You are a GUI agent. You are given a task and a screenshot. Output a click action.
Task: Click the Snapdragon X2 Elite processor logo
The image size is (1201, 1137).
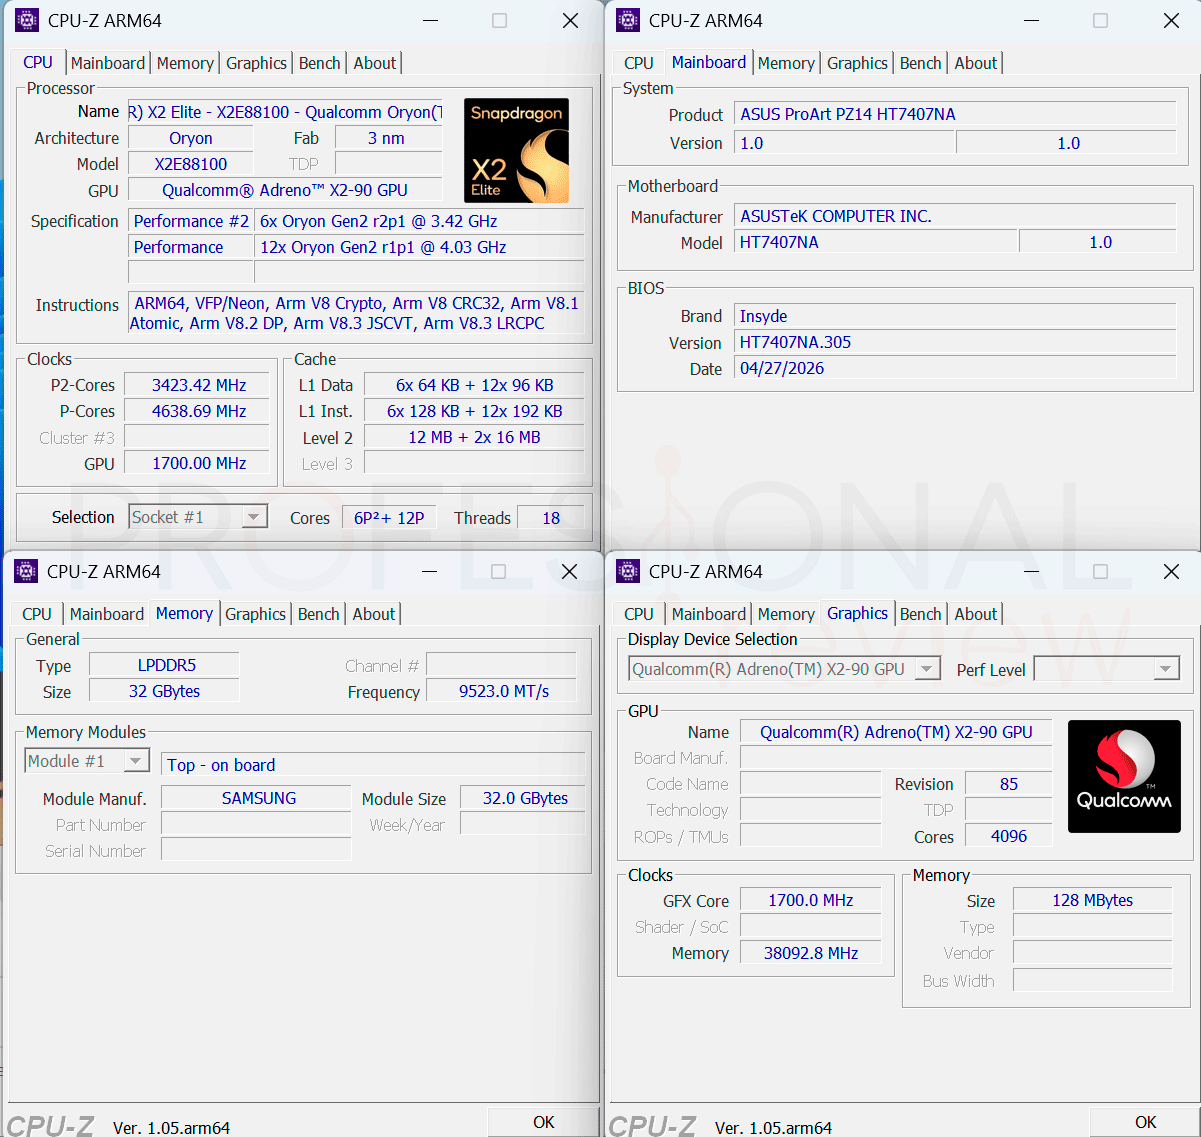(517, 150)
